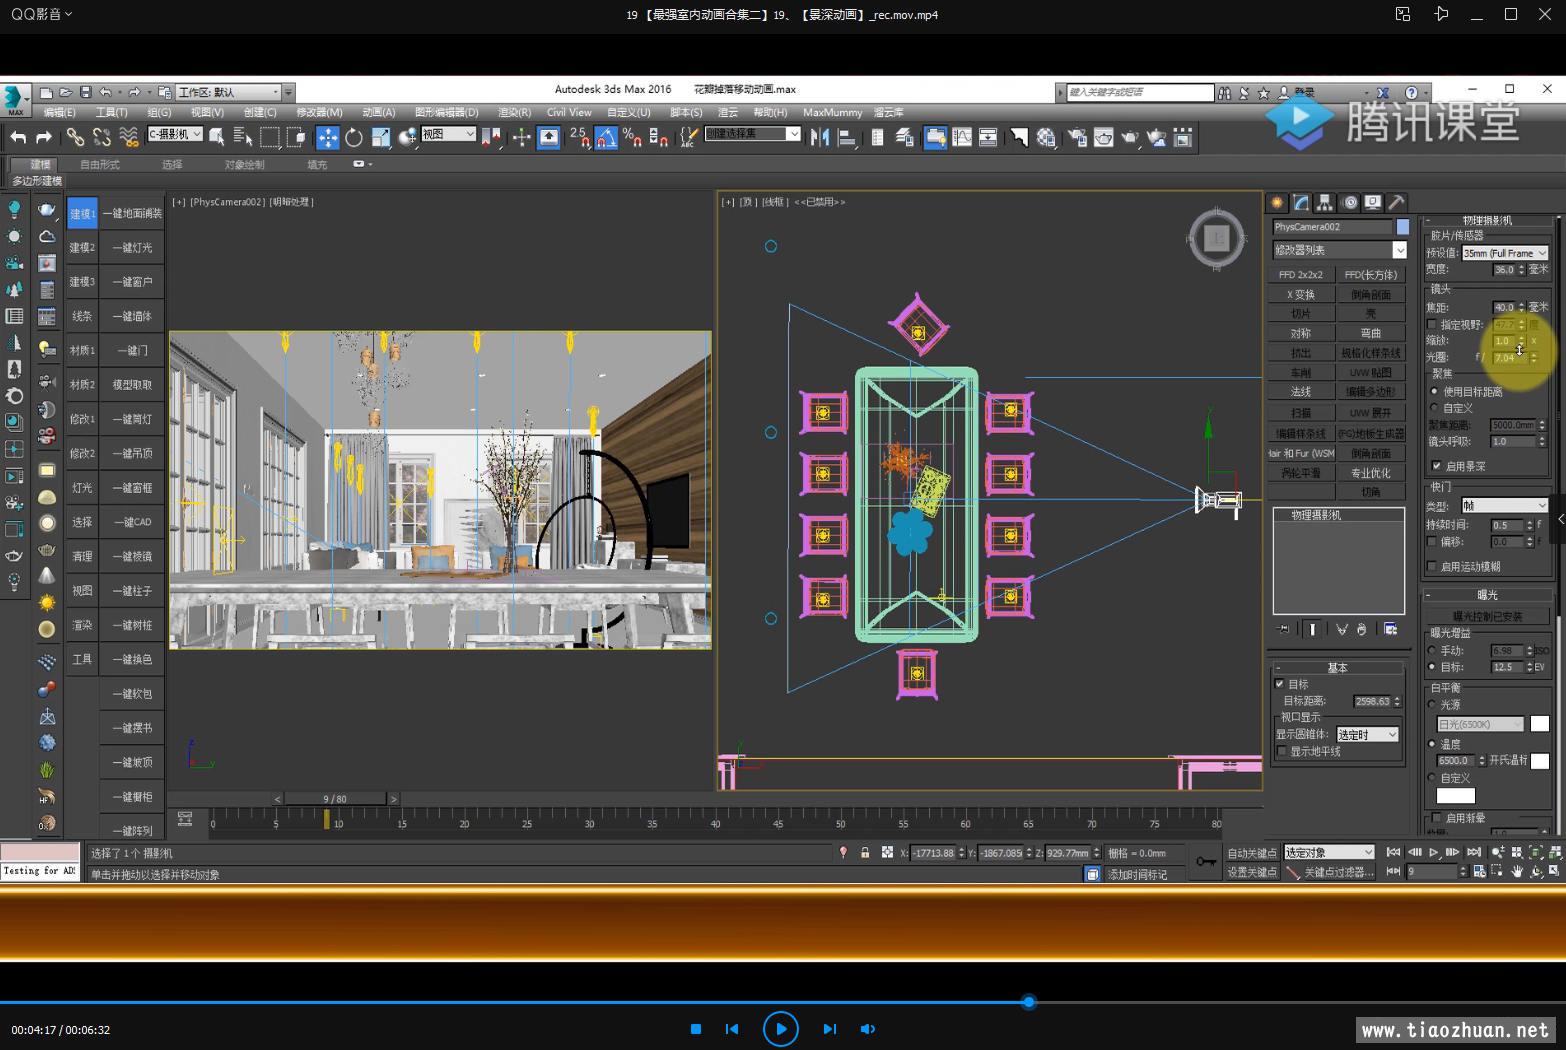Toggle the Percent Snap icon

click(632, 137)
